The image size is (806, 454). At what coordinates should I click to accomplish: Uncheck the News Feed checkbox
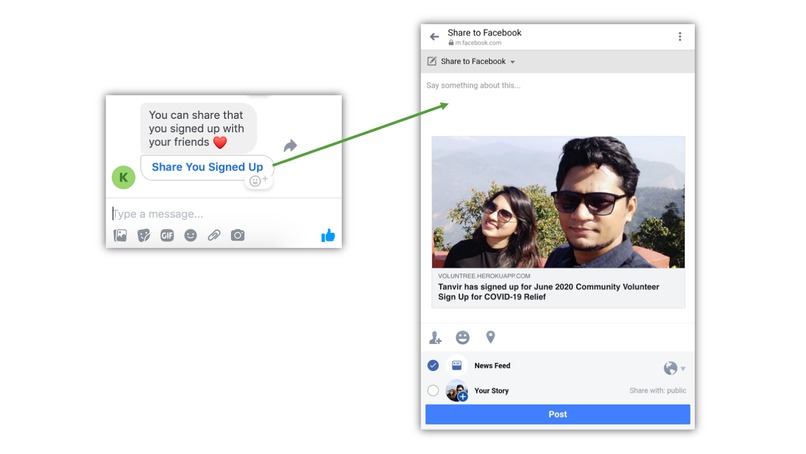pyautogui.click(x=433, y=366)
